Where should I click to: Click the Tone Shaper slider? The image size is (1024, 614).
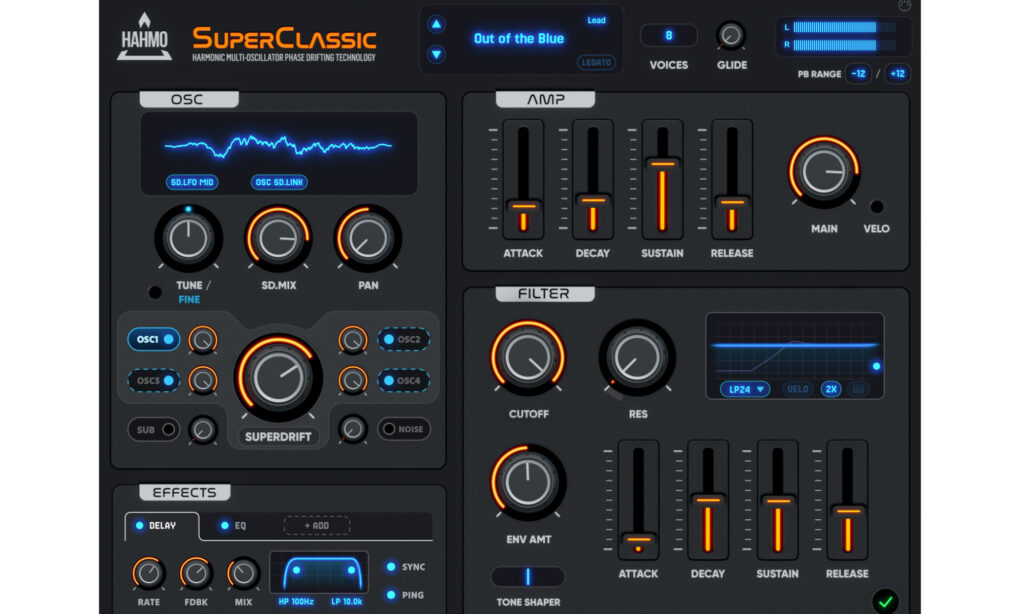pos(528,577)
